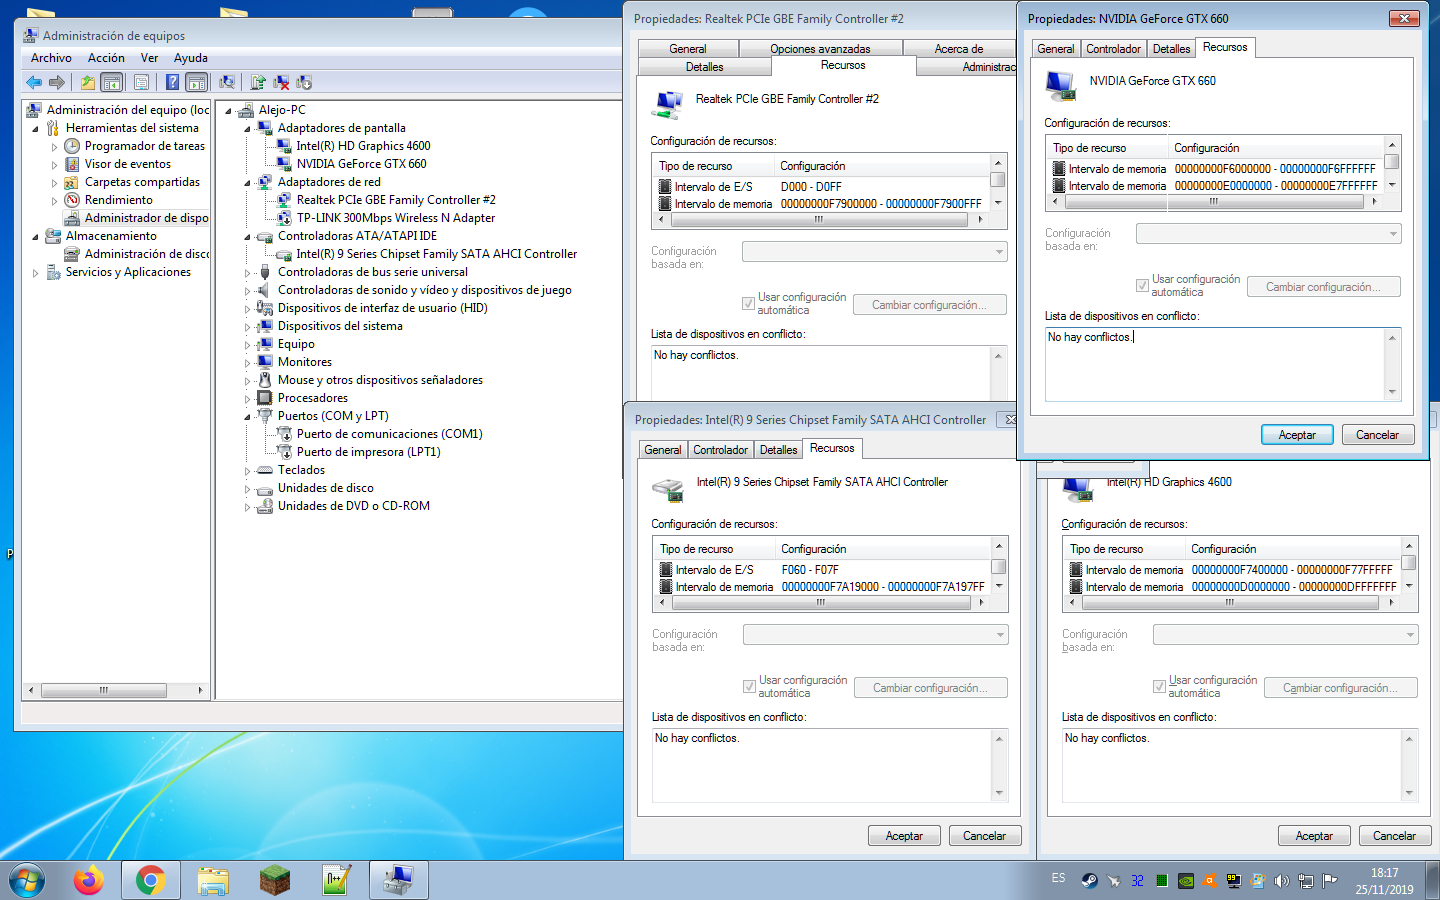Click 'Cambiar configuración...' in the Realtek dialog
The width and height of the screenshot is (1440, 900).
point(930,305)
